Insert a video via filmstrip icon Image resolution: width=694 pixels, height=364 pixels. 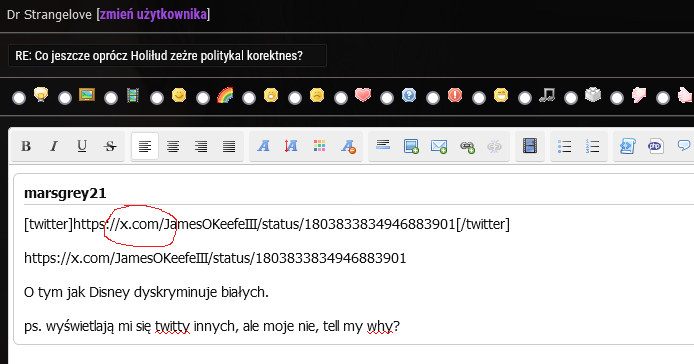point(530,145)
